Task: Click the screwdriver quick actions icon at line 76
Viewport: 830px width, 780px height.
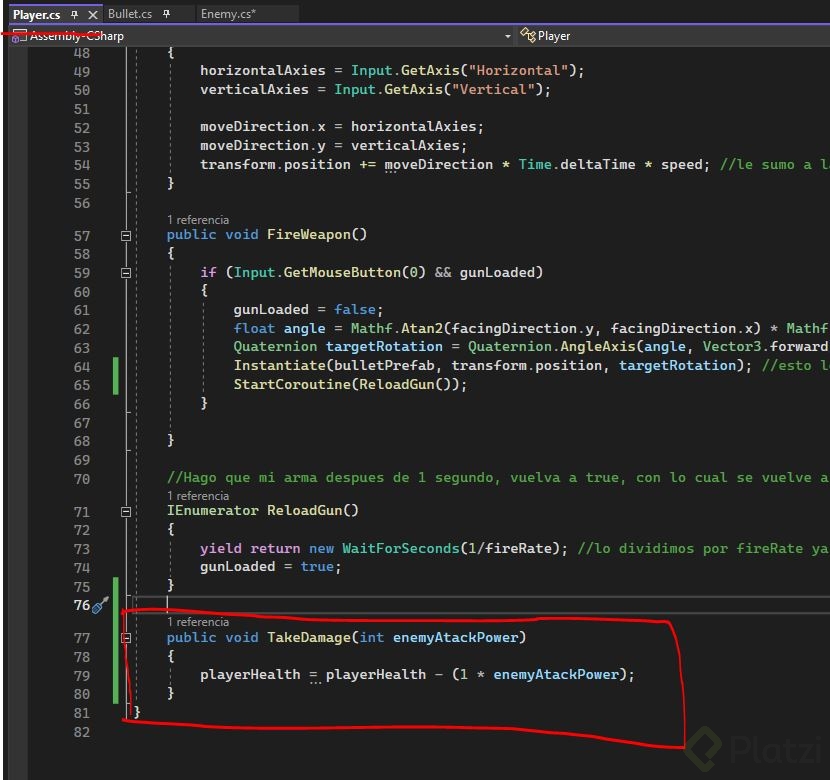Action: tap(100, 605)
